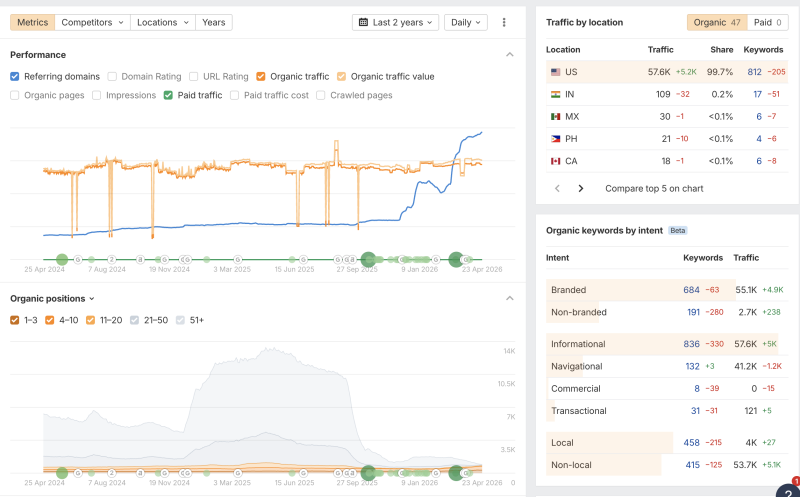This screenshot has width=800, height=497.
Task: Click Compare top 5 on chart
Action: point(653,188)
